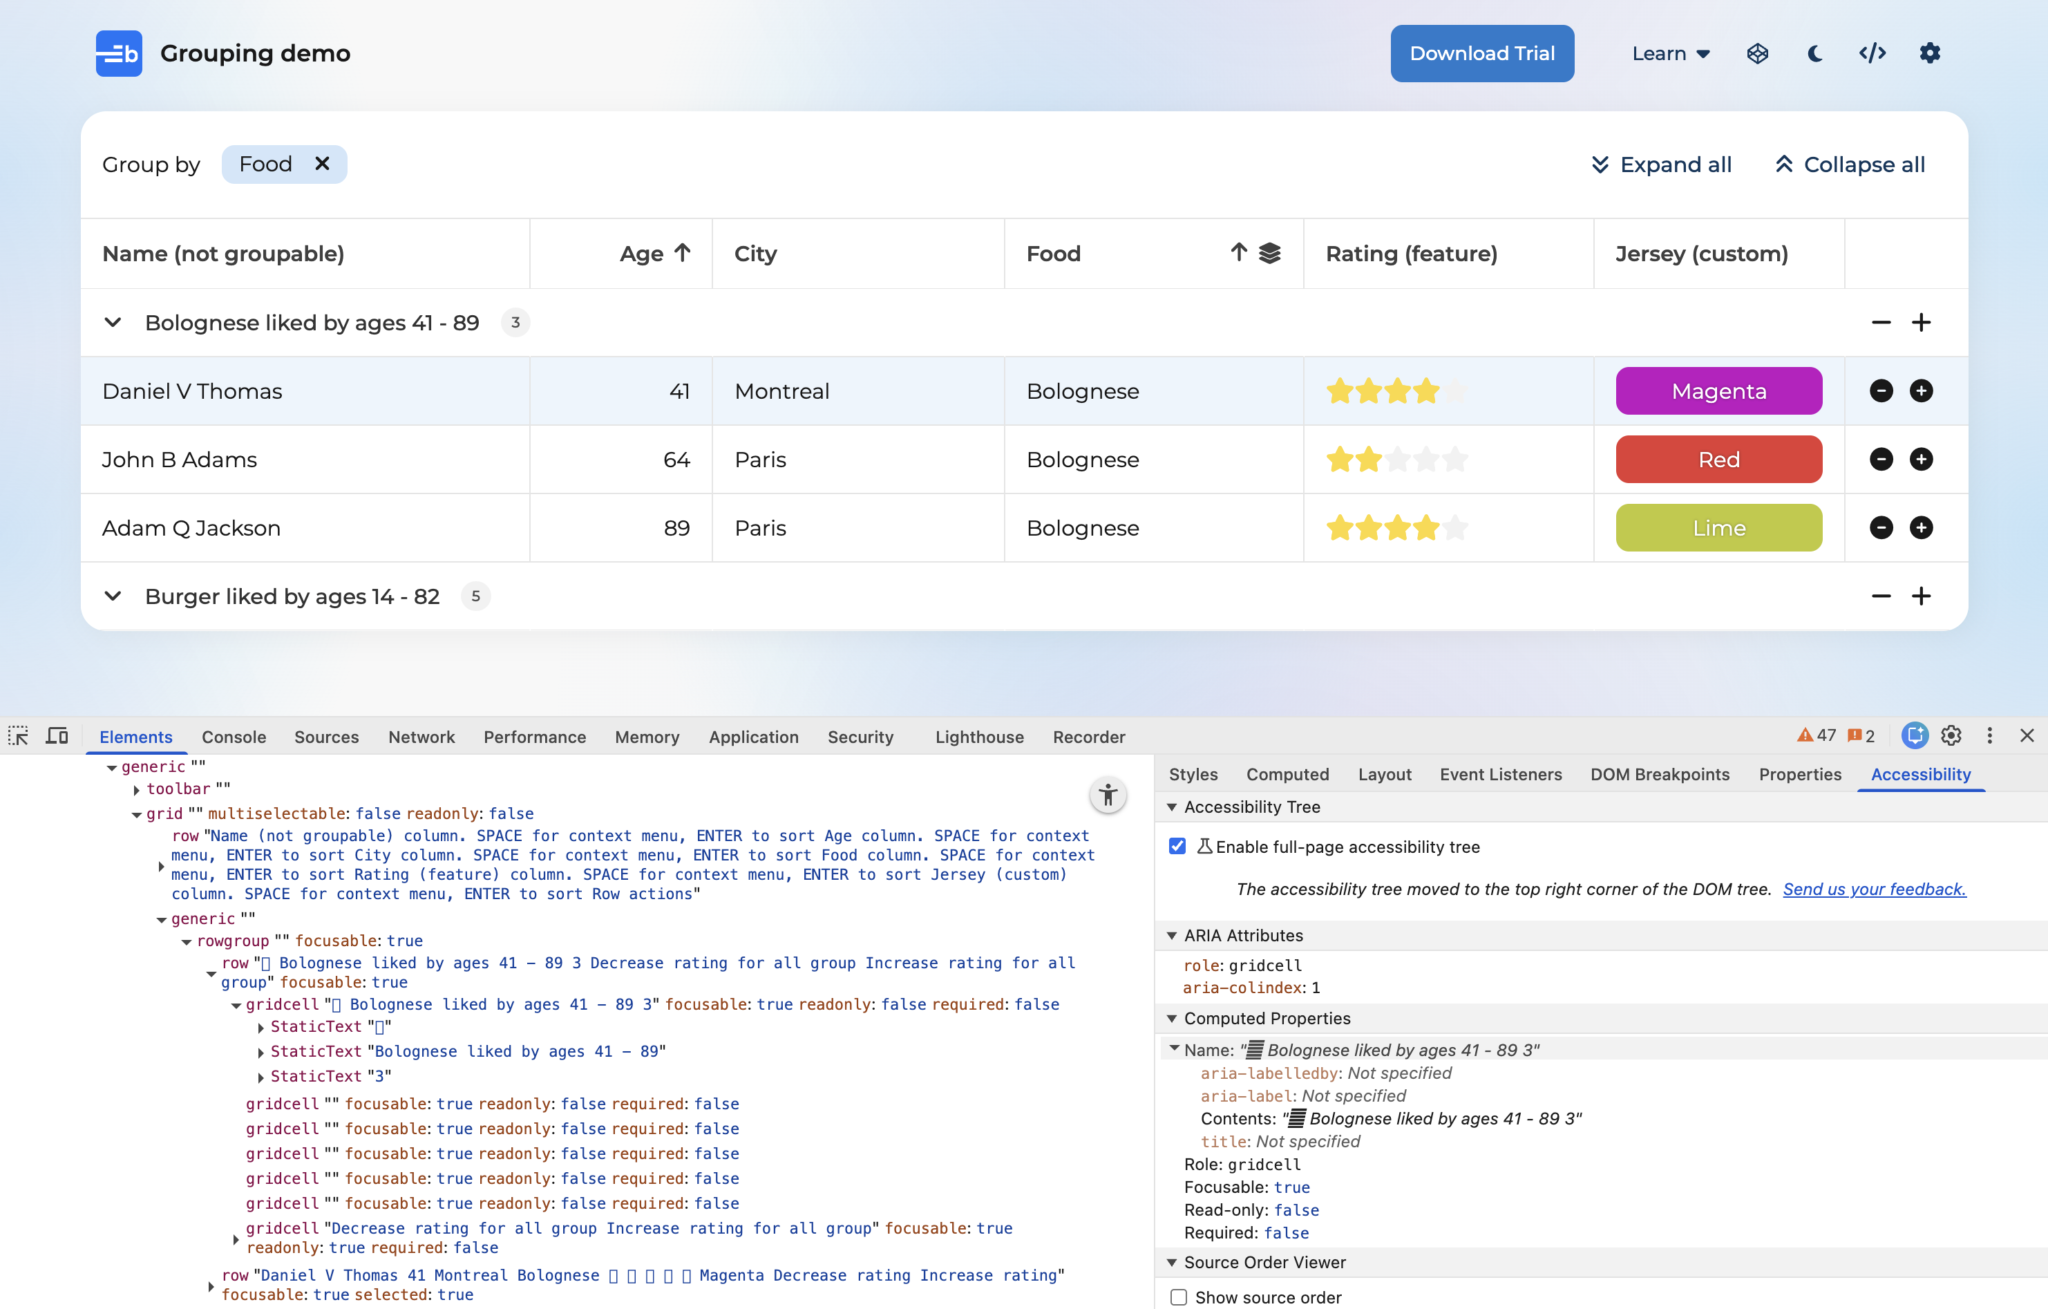Open DevTools settings gear
Image resolution: width=2048 pixels, height=1309 pixels.
point(1951,736)
